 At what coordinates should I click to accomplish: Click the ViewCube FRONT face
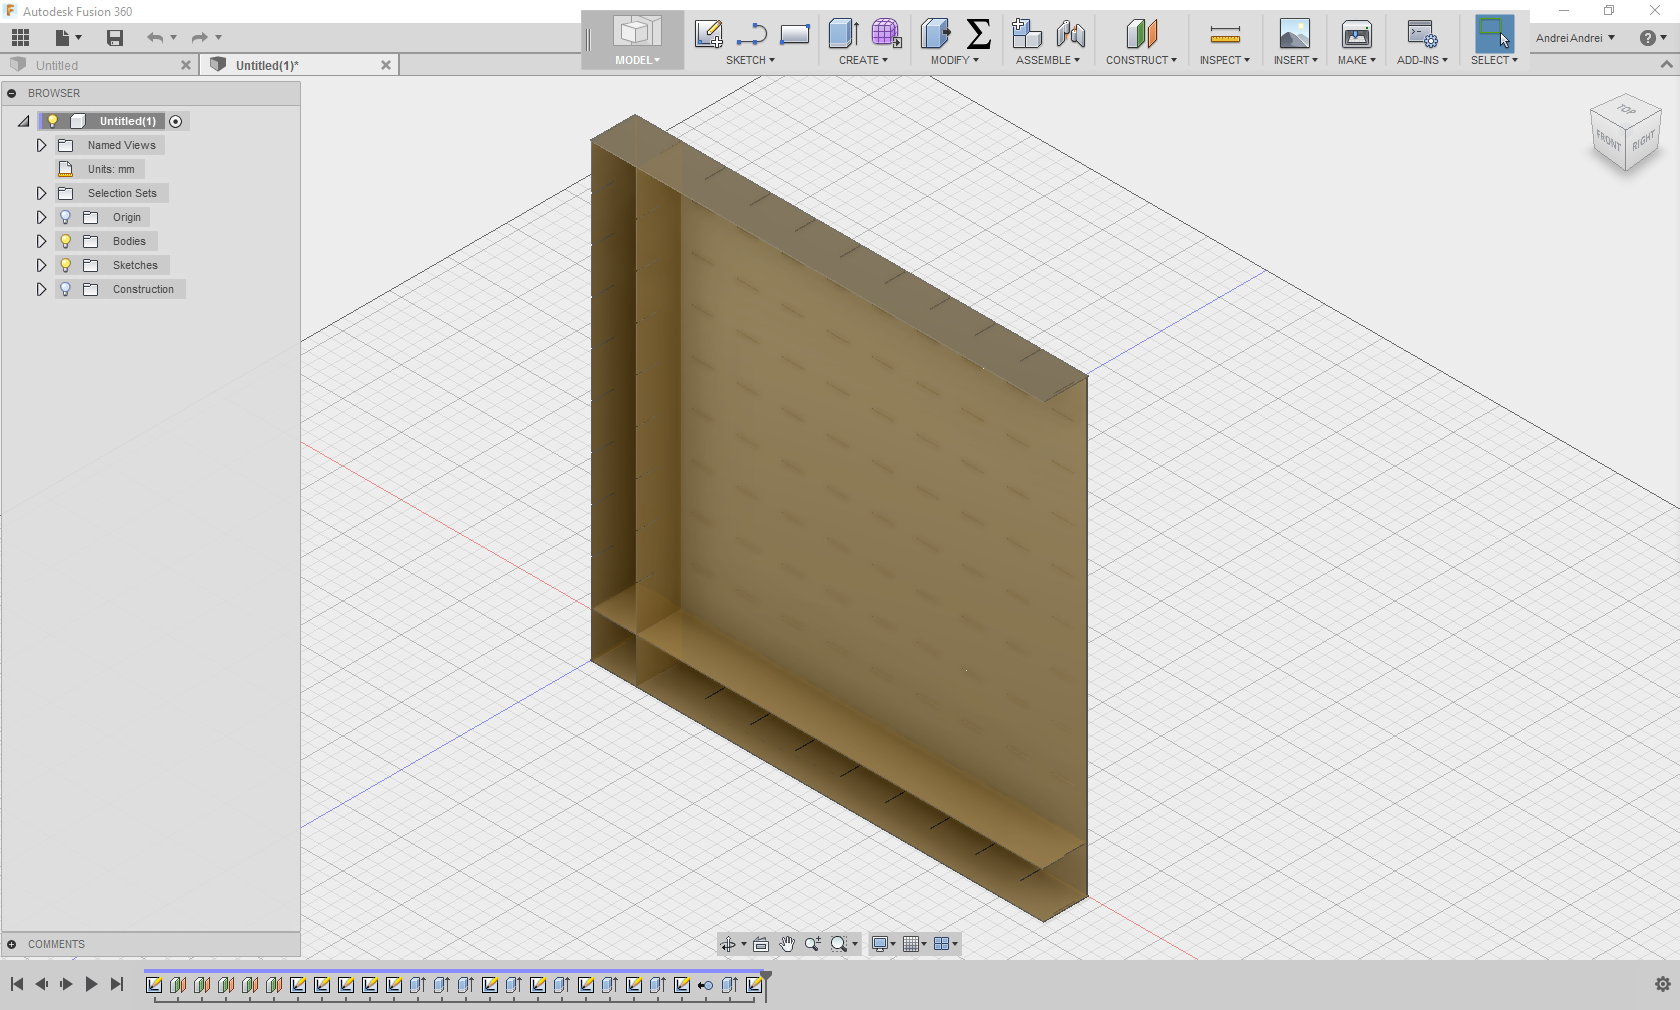(1608, 139)
